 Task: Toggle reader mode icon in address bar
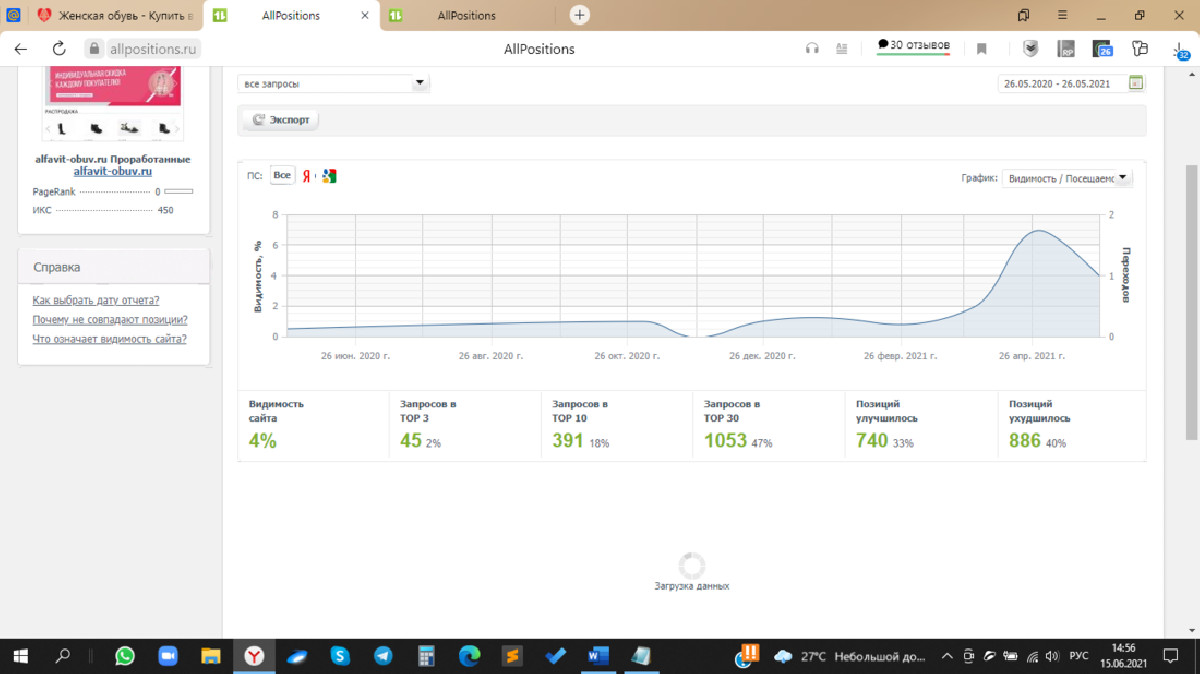(x=841, y=48)
